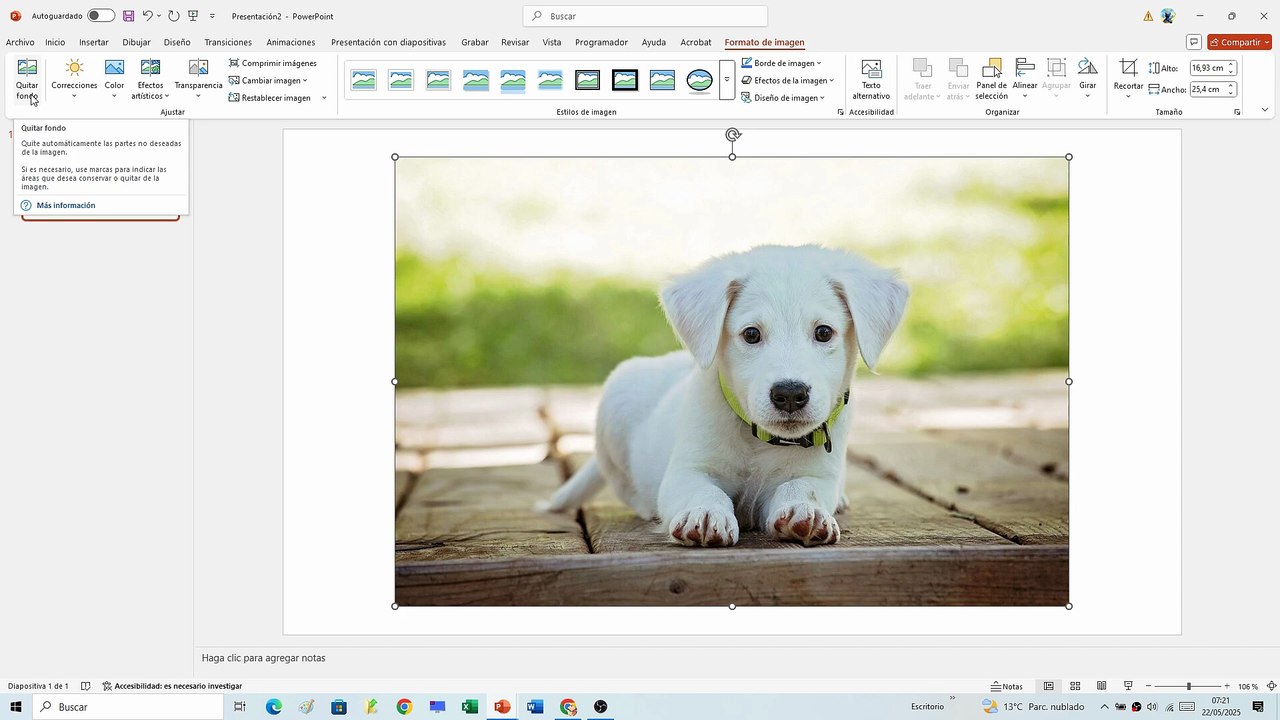The height and width of the screenshot is (720, 1280).
Task: Open the Cambiar imagen dropdown
Action: pyautogui.click(x=268, y=80)
